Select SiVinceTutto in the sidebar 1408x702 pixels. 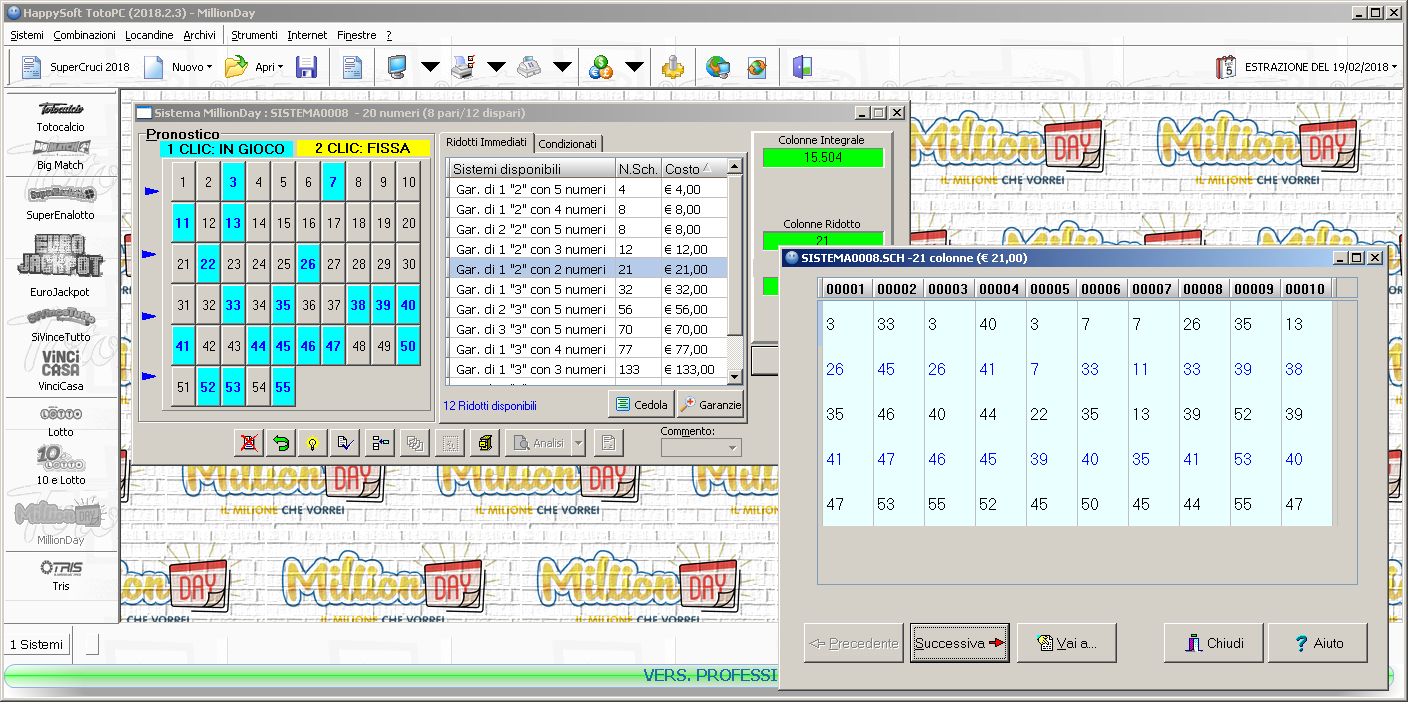(x=60, y=325)
